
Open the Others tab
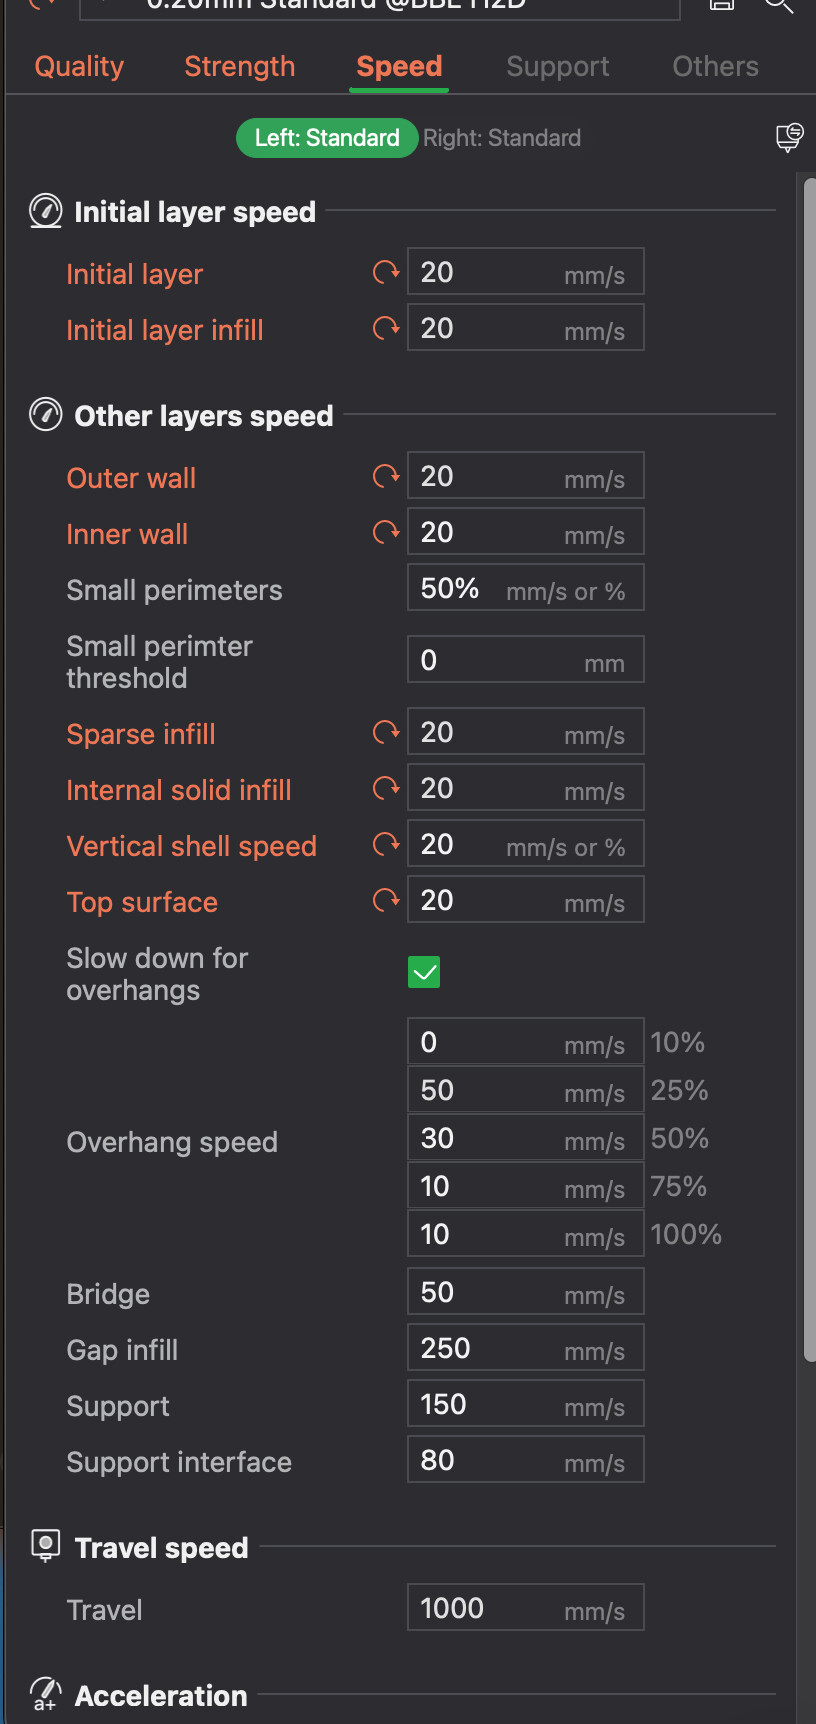tap(715, 66)
